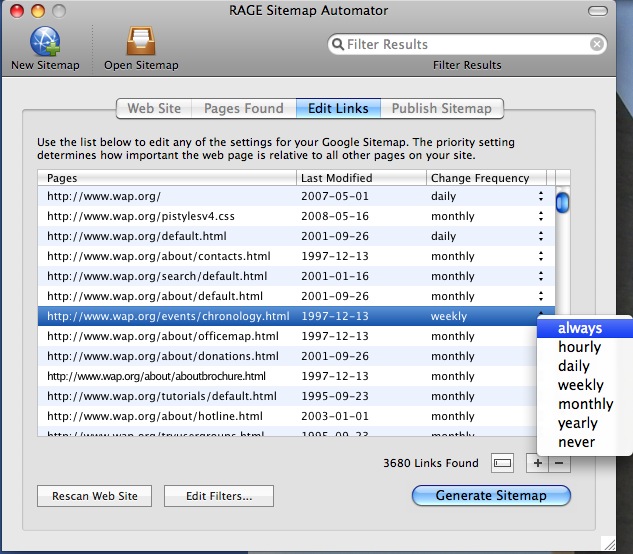Sort by the Change Frequency column header
The width and height of the screenshot is (633, 554).
[486, 178]
